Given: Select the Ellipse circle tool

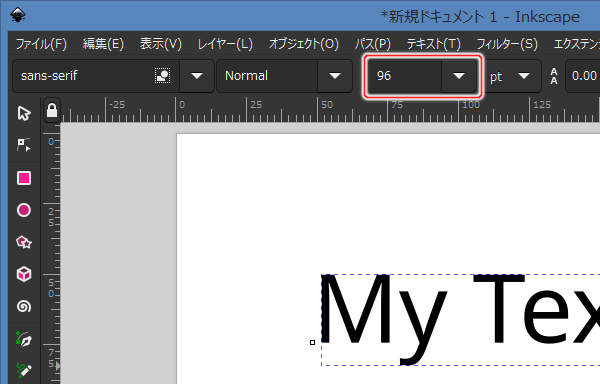Looking at the screenshot, I should (x=24, y=210).
